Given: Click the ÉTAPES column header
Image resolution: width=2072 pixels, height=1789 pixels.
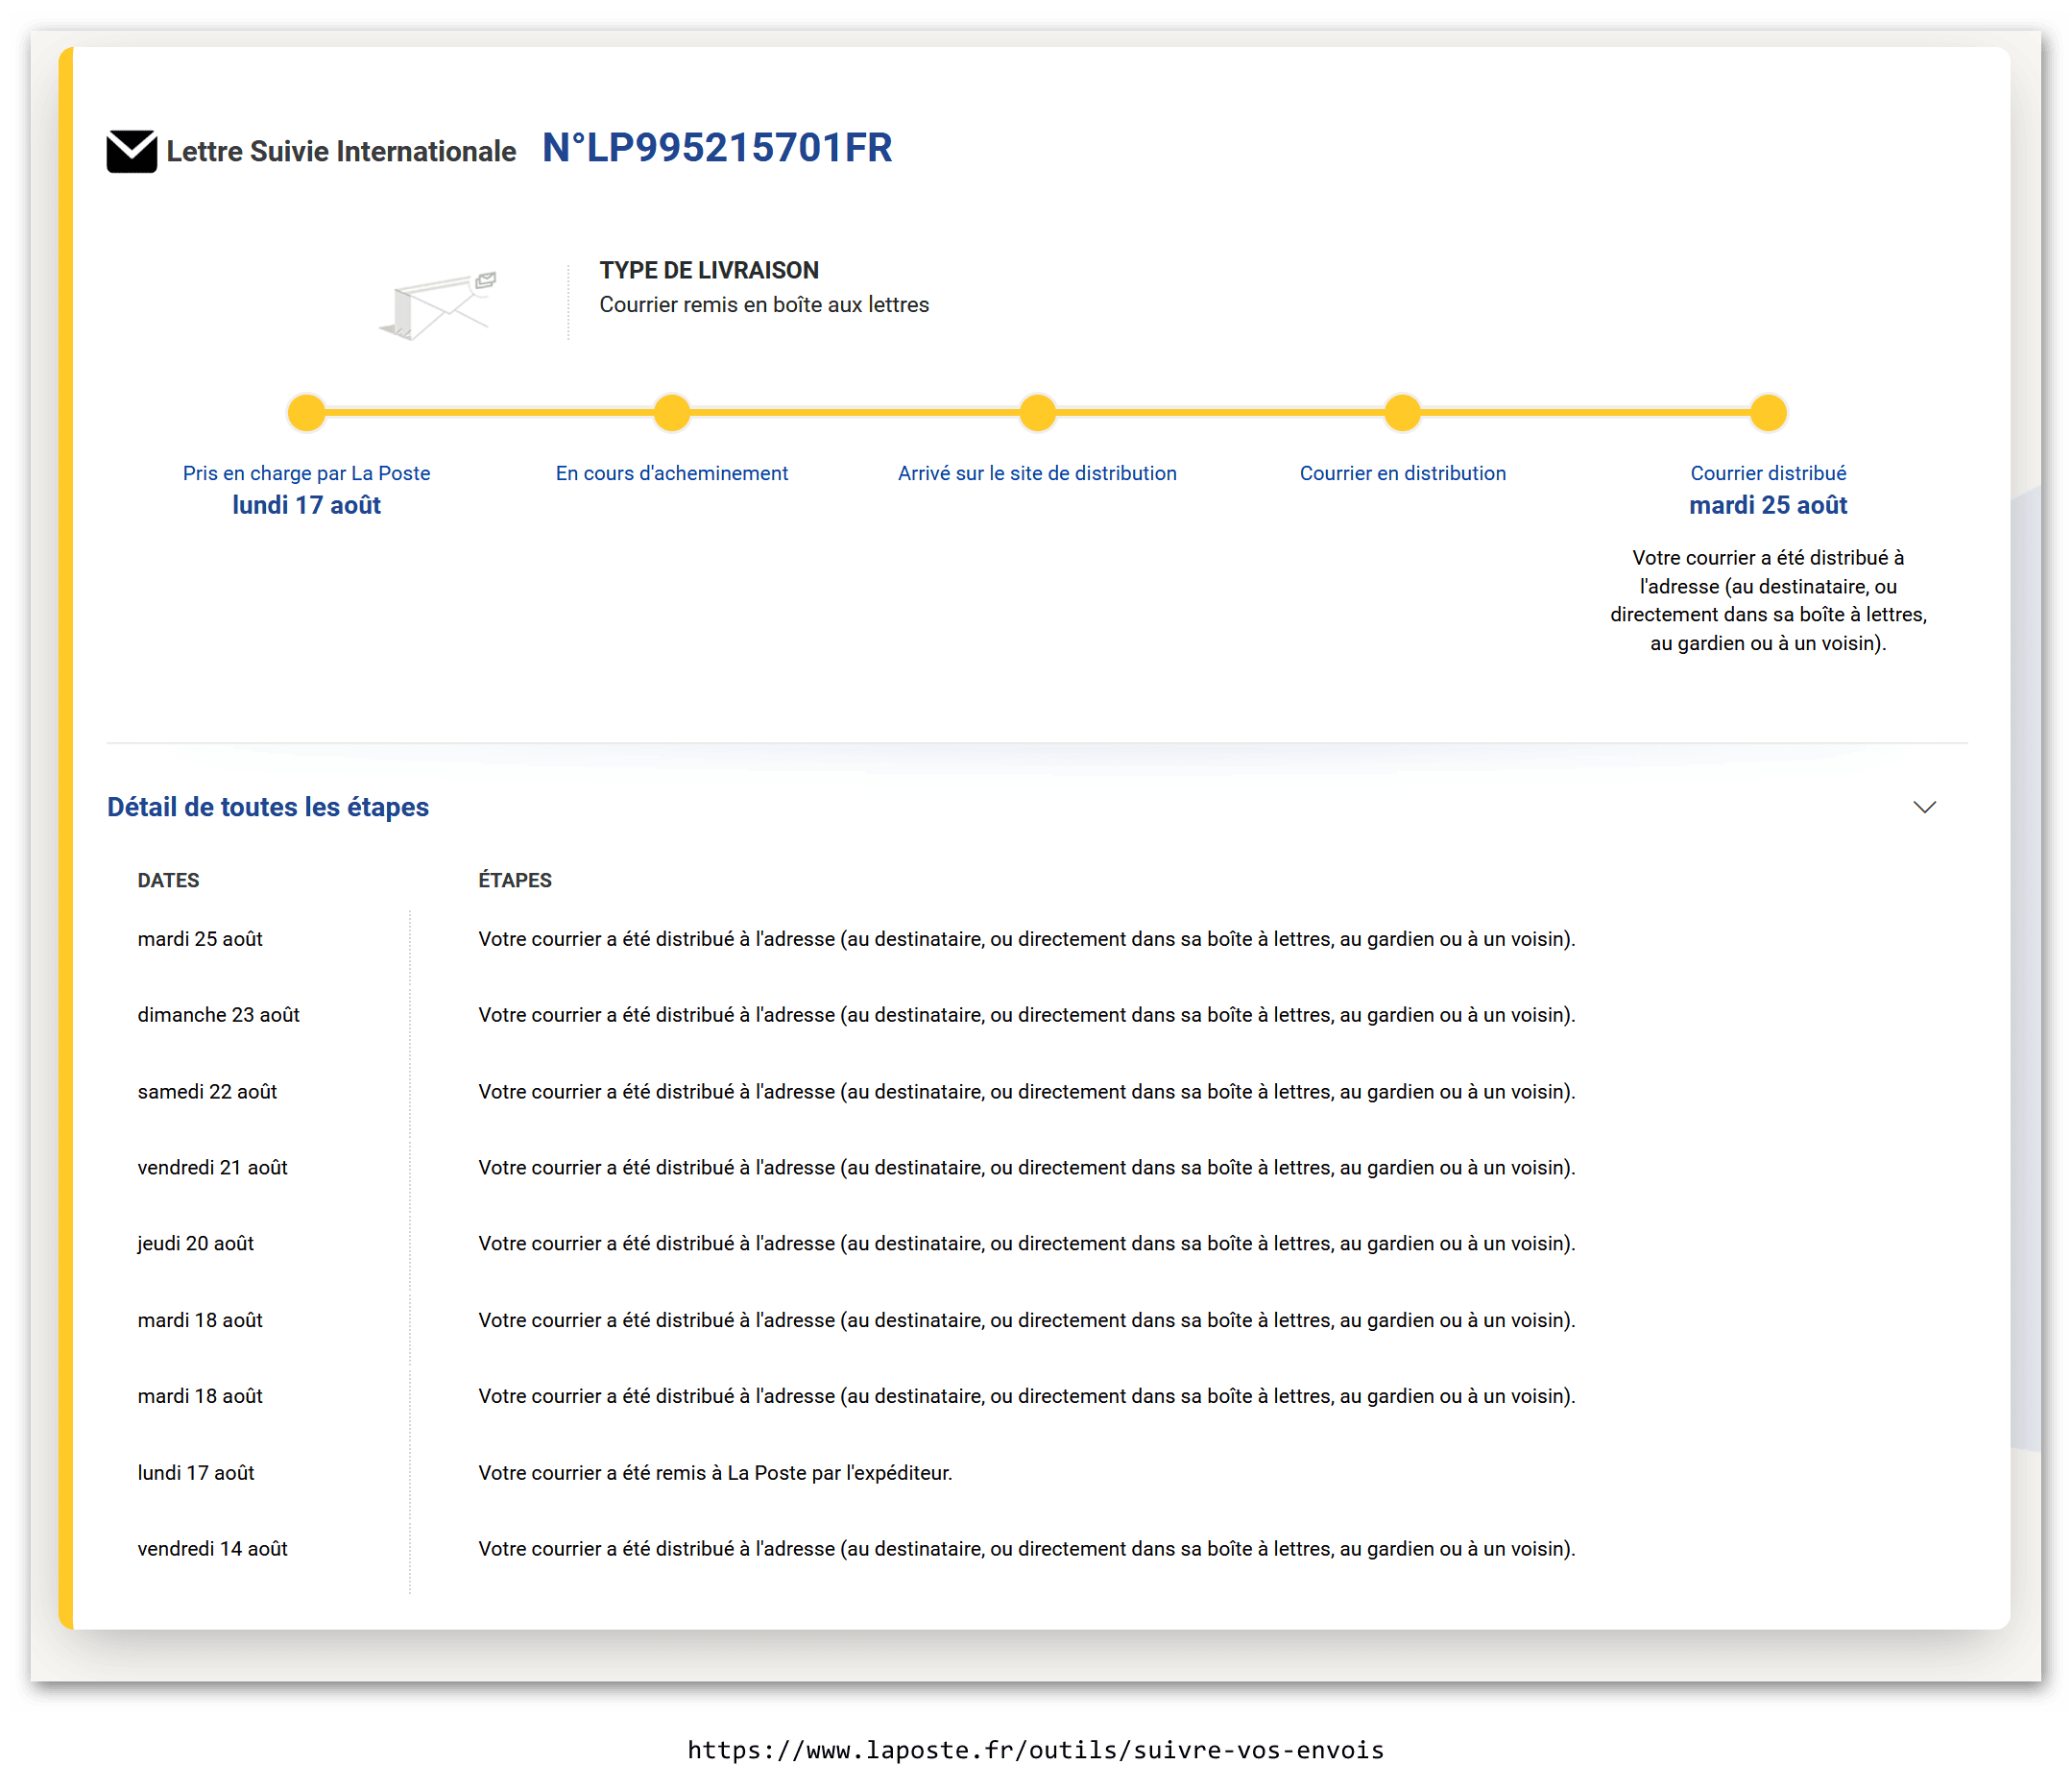Looking at the screenshot, I should tap(515, 880).
